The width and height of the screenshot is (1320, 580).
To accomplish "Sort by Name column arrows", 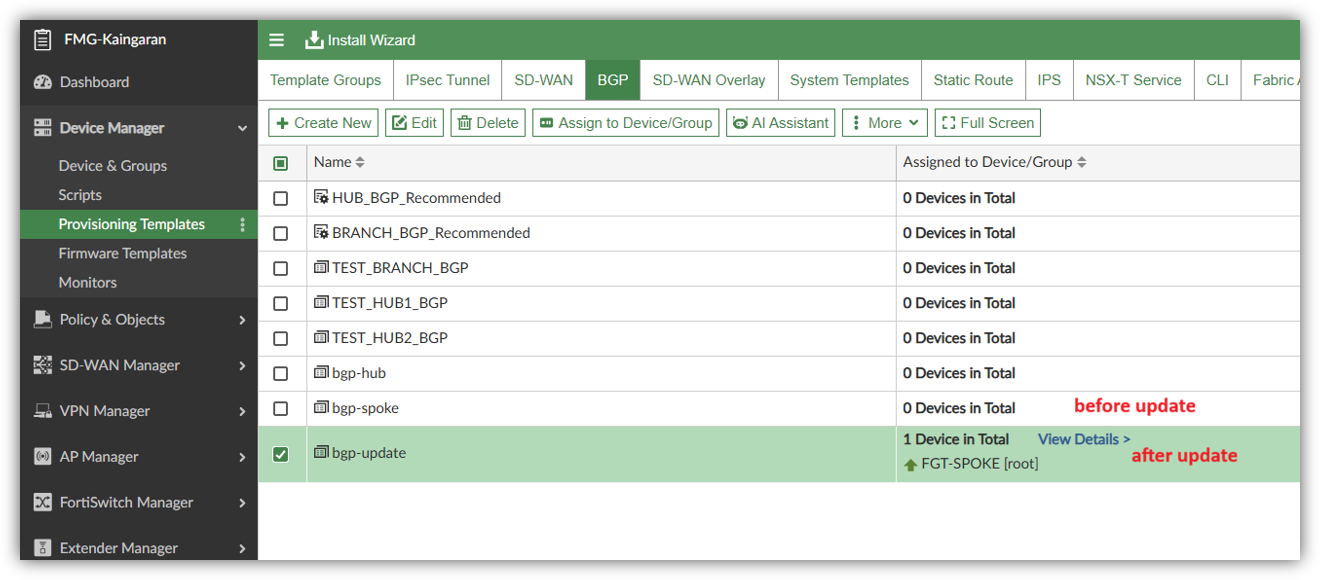I will [360, 162].
